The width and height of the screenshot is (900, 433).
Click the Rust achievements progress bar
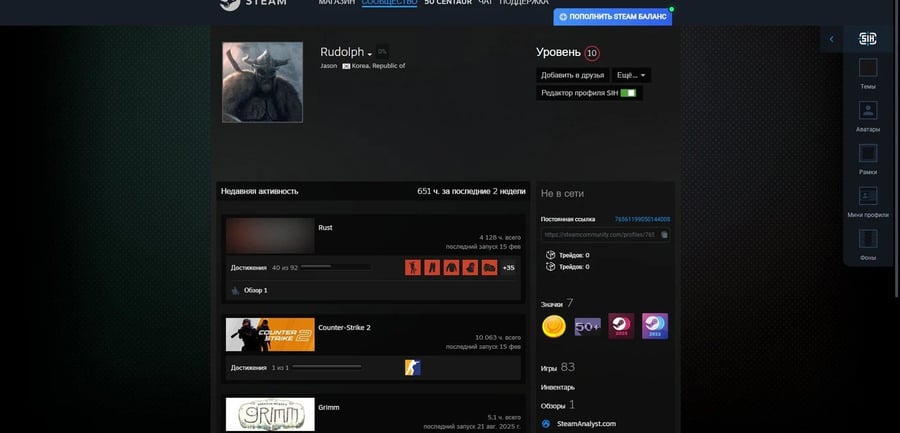coord(335,267)
